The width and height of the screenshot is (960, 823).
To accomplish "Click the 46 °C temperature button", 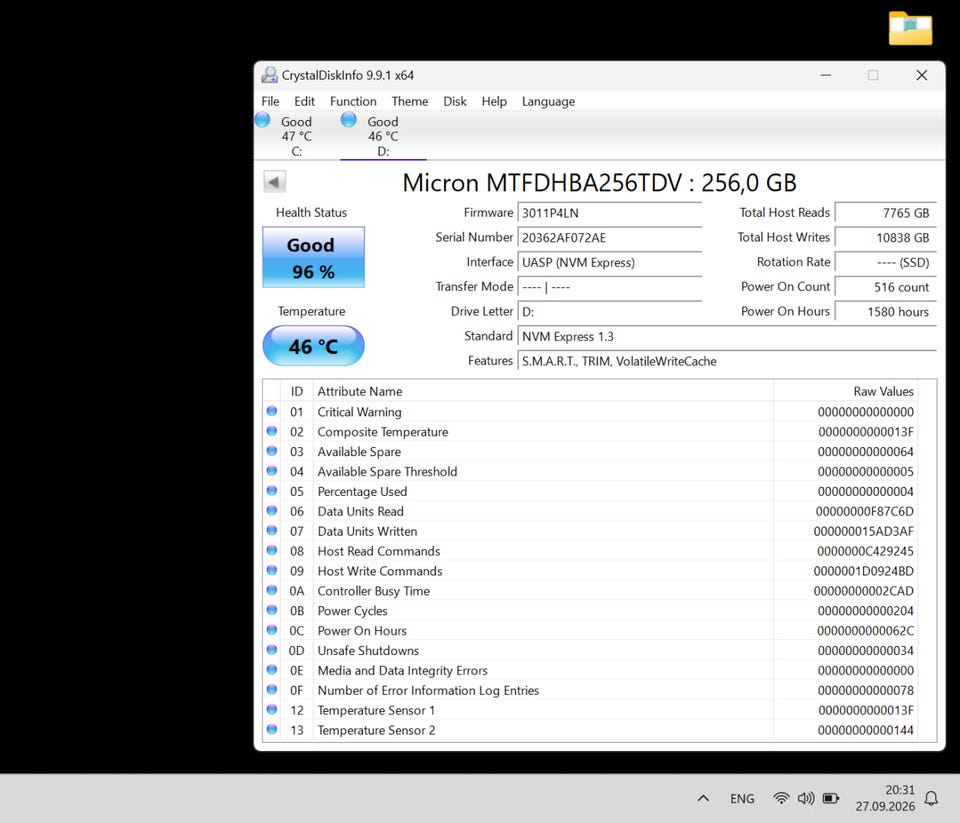I will point(313,346).
